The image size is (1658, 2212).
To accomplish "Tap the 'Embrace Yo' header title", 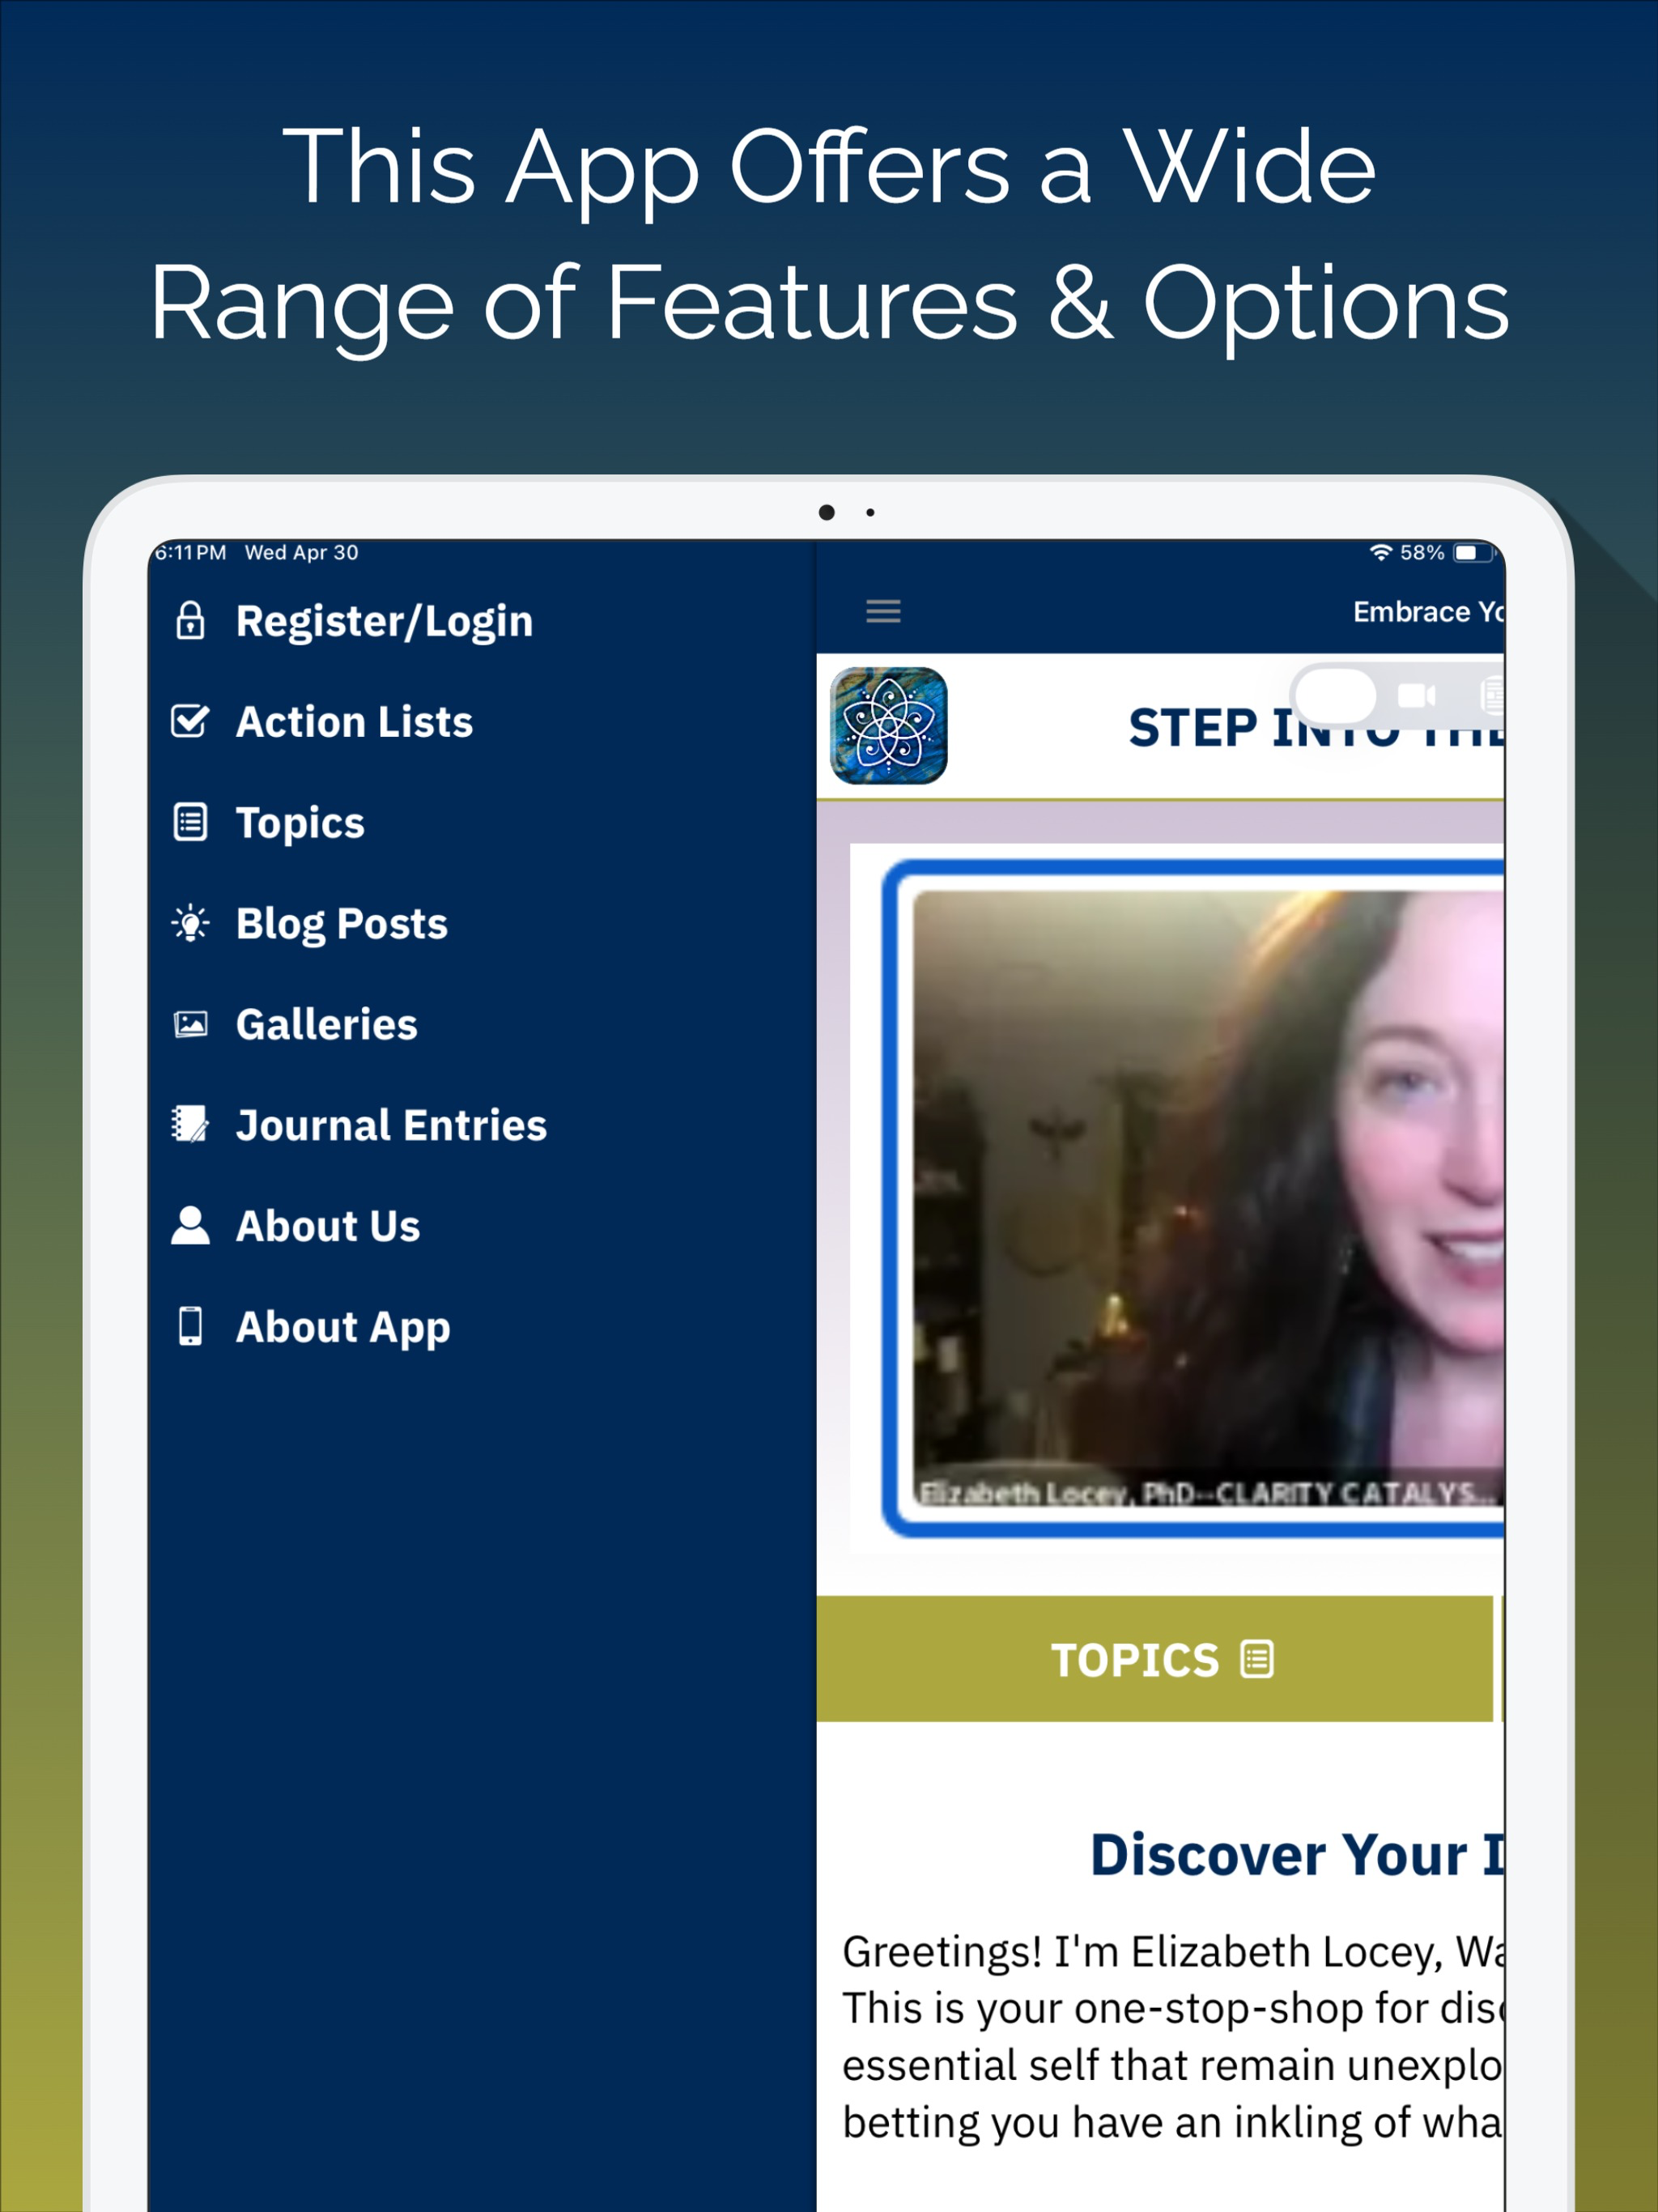I will pos(1428,611).
